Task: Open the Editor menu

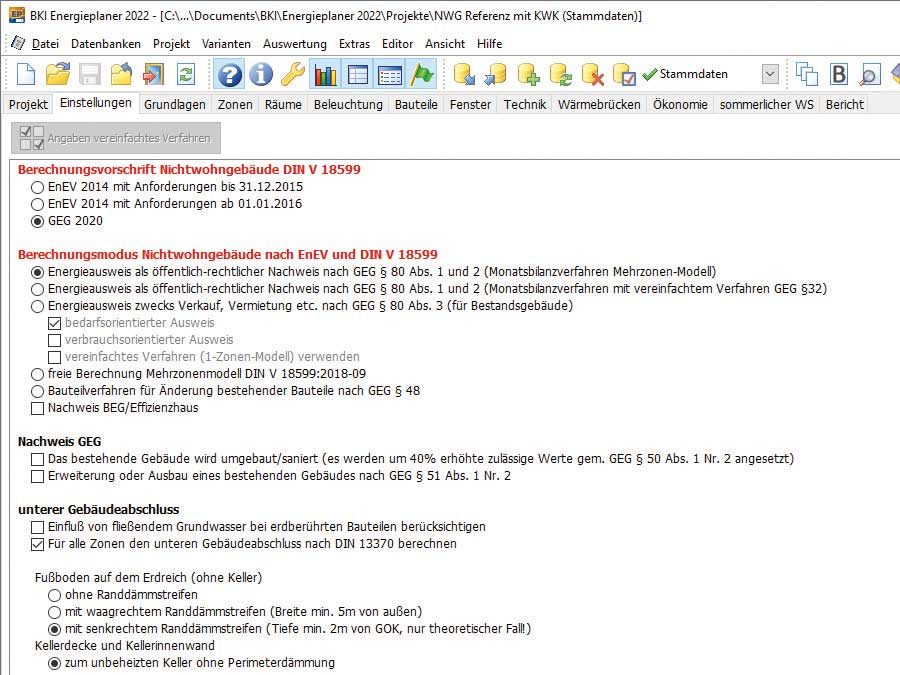Action: click(397, 44)
